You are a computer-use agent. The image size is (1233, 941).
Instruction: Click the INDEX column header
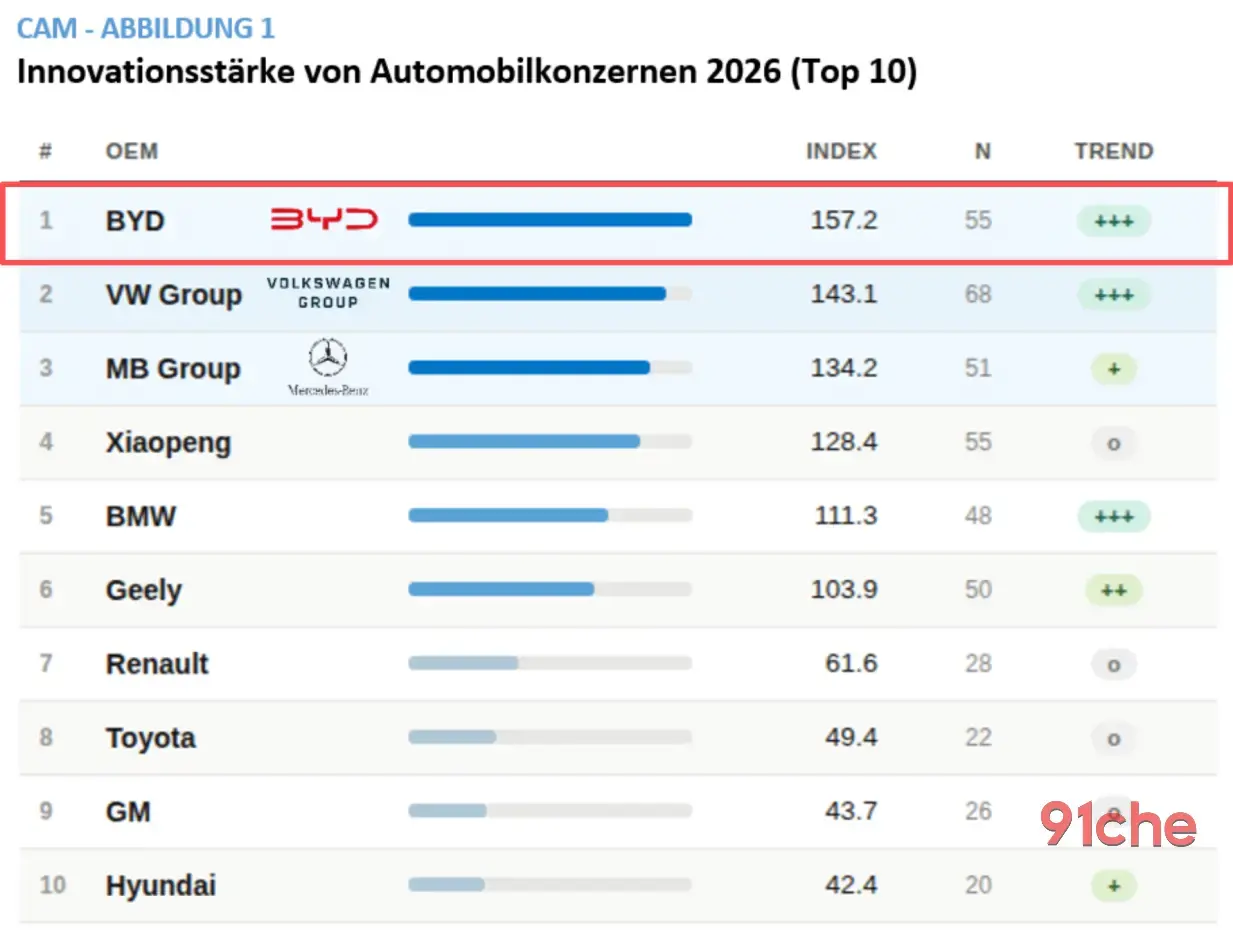click(x=841, y=152)
